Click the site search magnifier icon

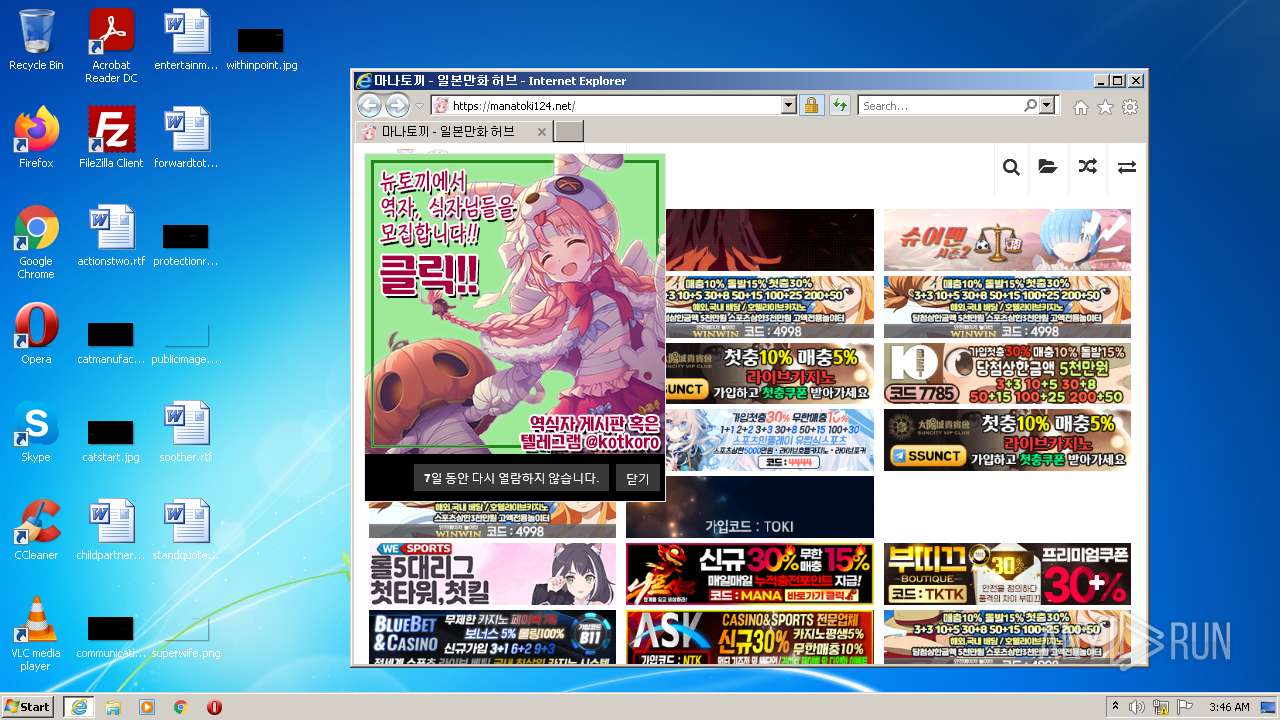pos(1011,167)
